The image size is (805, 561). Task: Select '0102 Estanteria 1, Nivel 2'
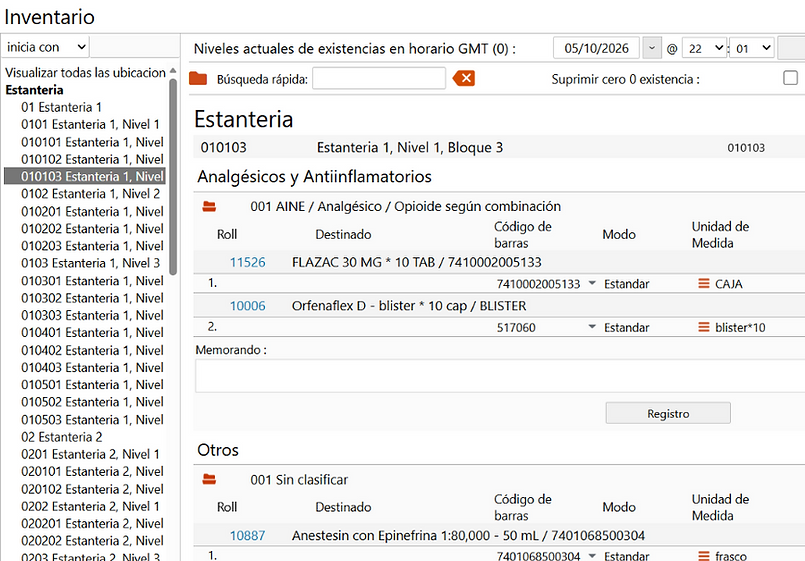90,194
